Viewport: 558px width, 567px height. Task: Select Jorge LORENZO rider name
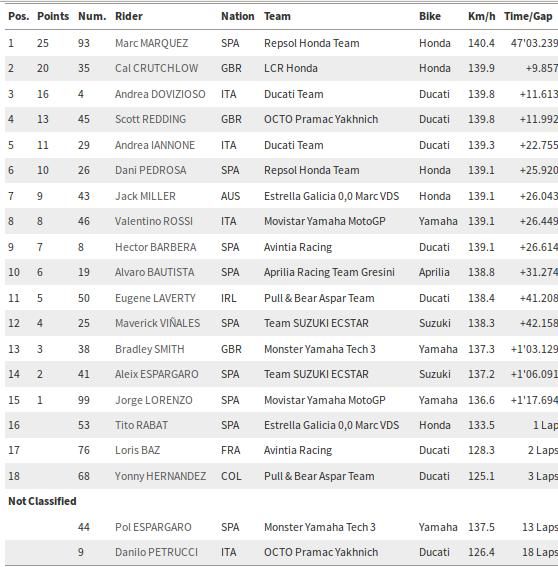154,400
